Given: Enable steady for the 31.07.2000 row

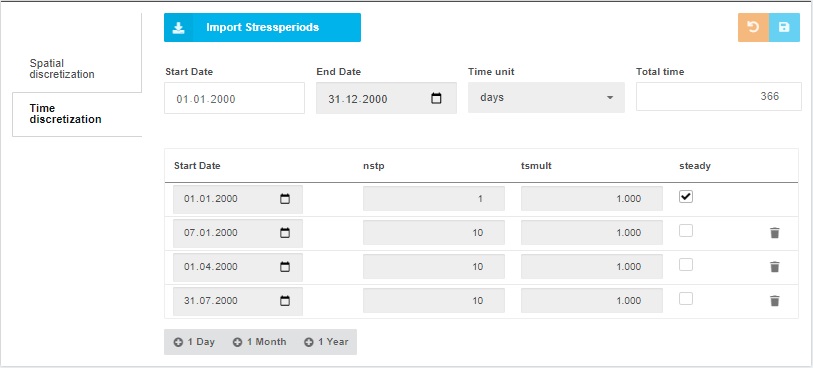Looking at the screenshot, I should (x=686, y=299).
